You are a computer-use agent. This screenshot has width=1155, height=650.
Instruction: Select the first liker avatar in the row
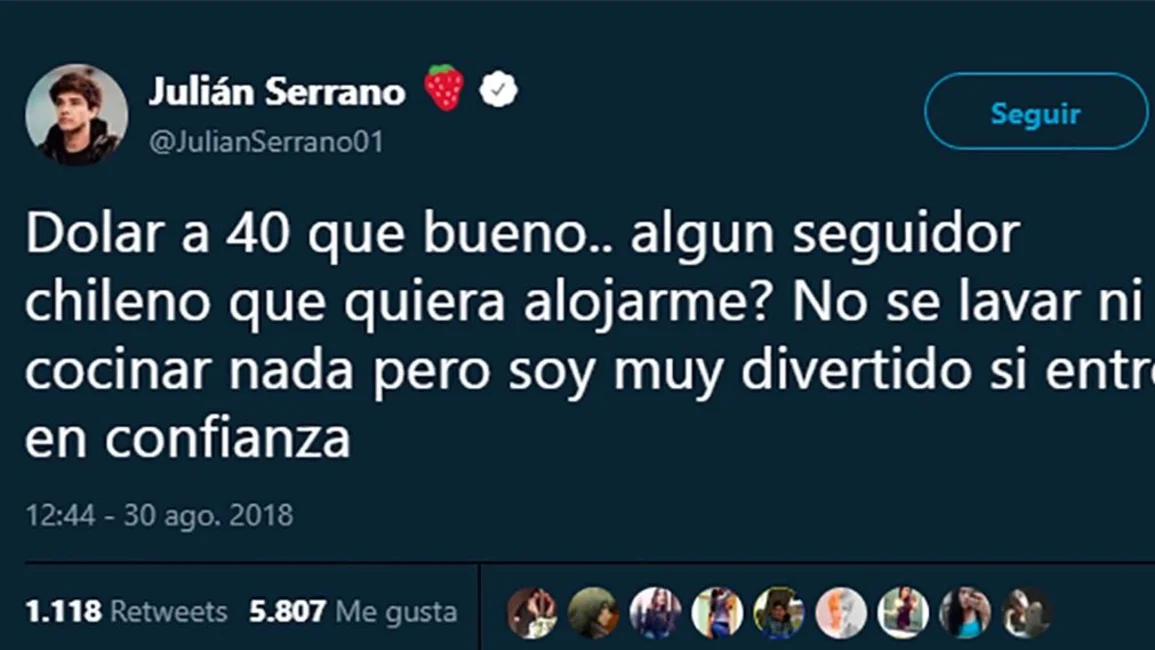(x=531, y=612)
